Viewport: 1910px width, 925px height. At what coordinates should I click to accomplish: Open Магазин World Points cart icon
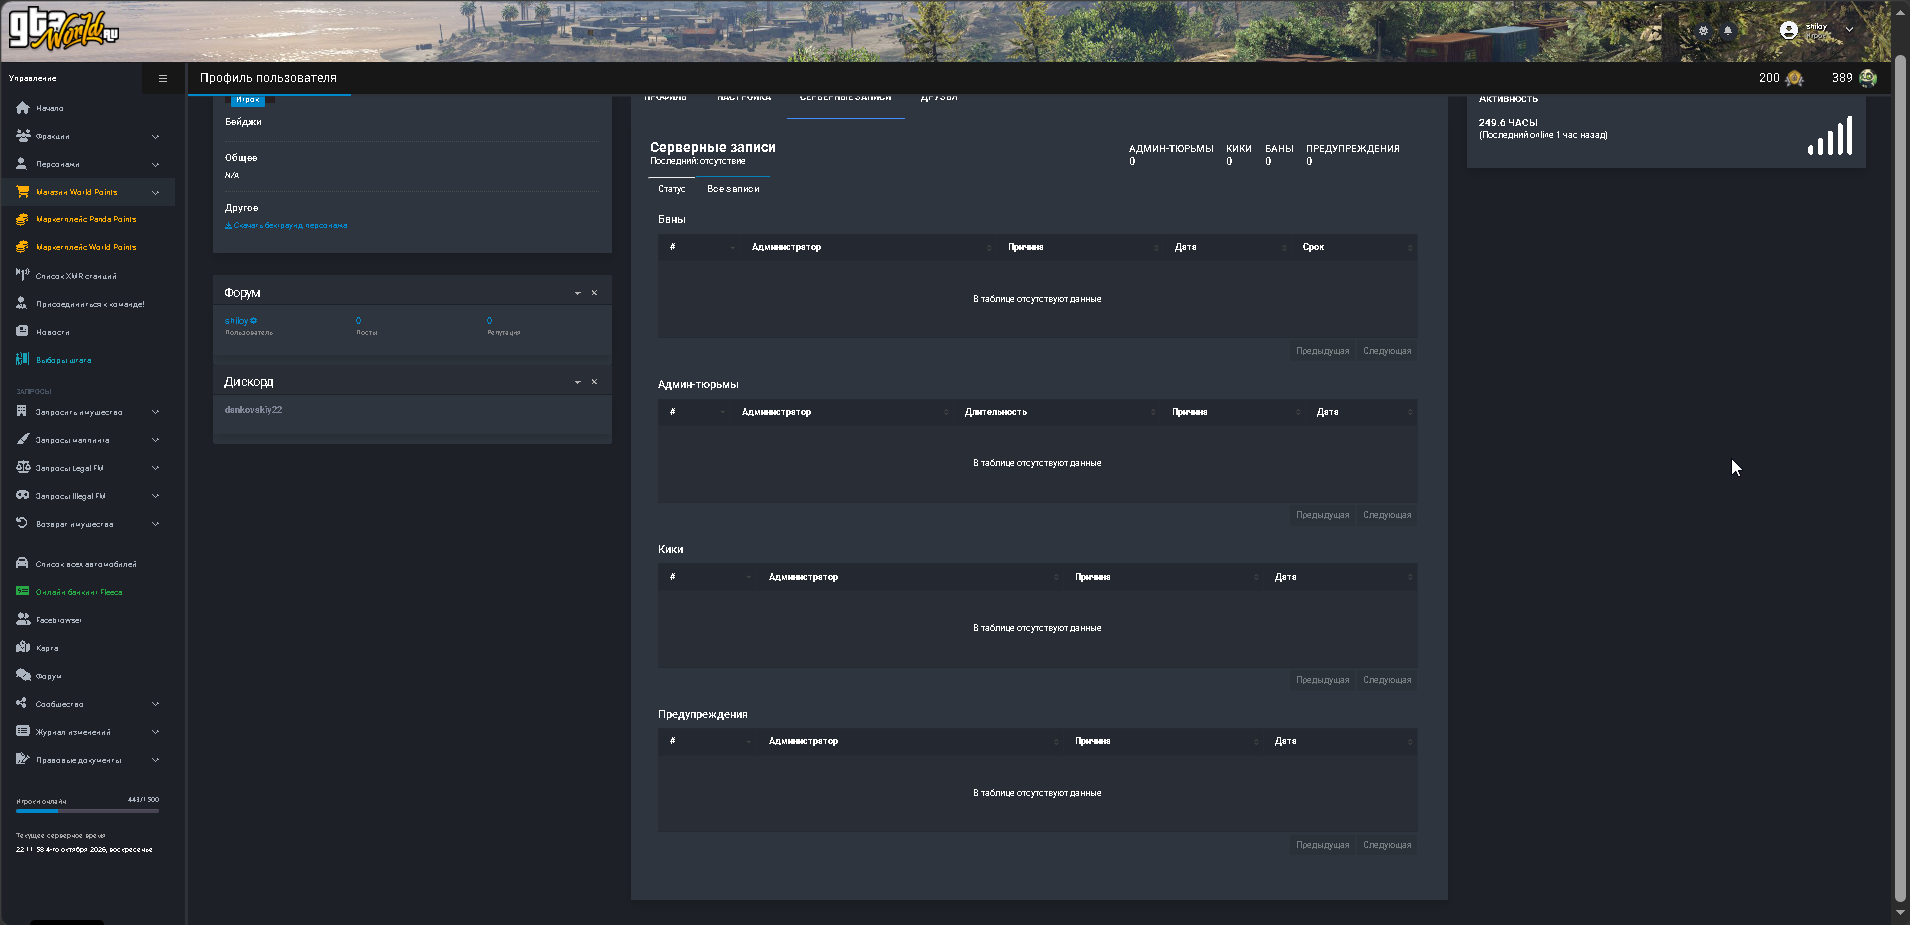[x=22, y=192]
